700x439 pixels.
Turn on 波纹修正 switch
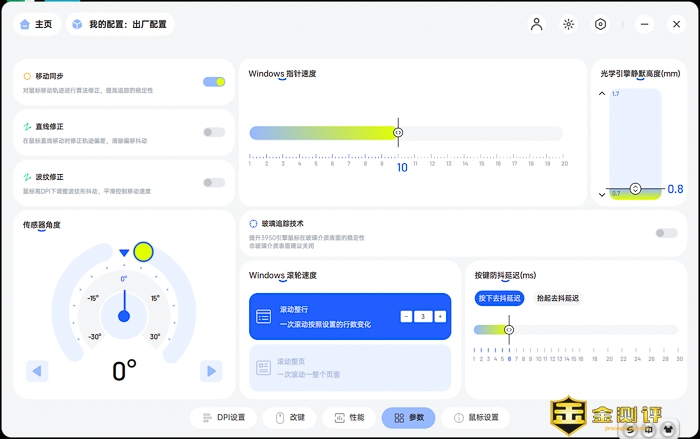(213, 182)
